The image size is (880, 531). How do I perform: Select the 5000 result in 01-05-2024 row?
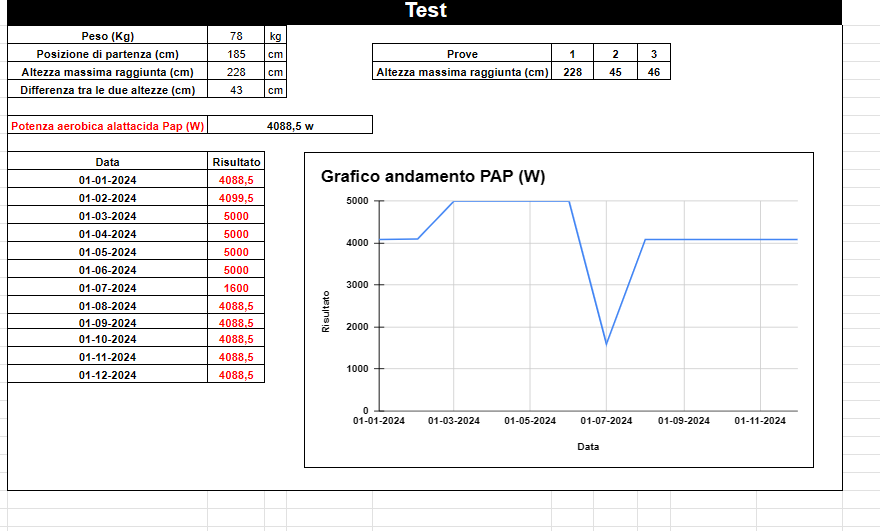coord(236,251)
